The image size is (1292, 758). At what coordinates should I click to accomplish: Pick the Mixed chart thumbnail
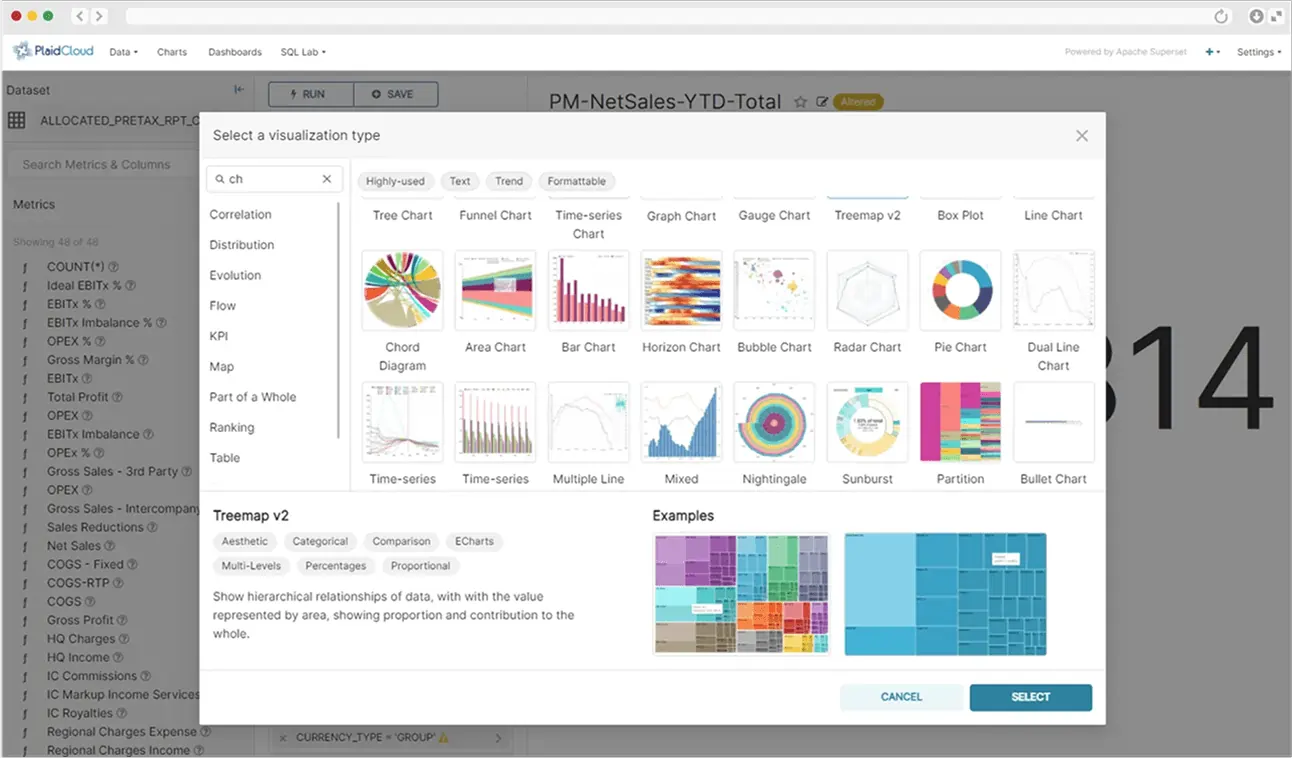(681, 422)
